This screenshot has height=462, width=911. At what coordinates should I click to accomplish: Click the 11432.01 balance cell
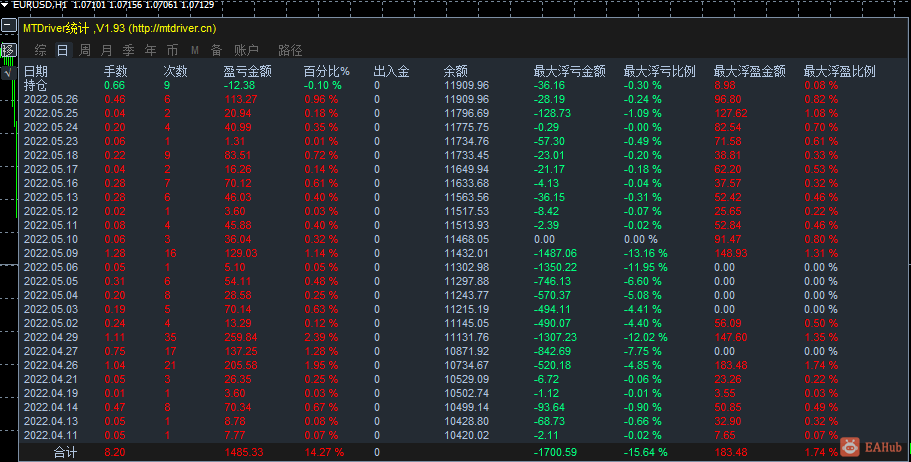(x=467, y=253)
